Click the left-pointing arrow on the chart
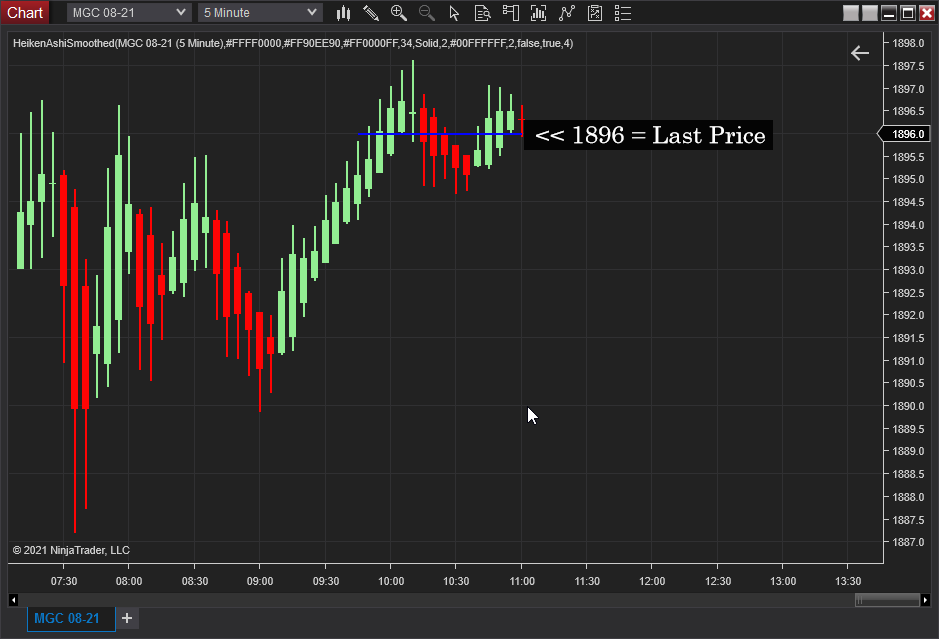The height and width of the screenshot is (639, 939). [860, 53]
